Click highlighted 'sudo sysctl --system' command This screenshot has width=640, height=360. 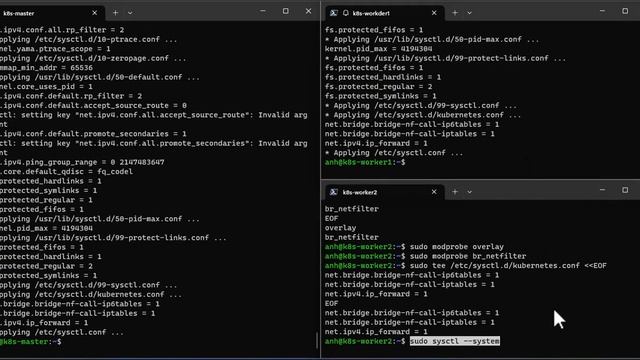(455, 341)
